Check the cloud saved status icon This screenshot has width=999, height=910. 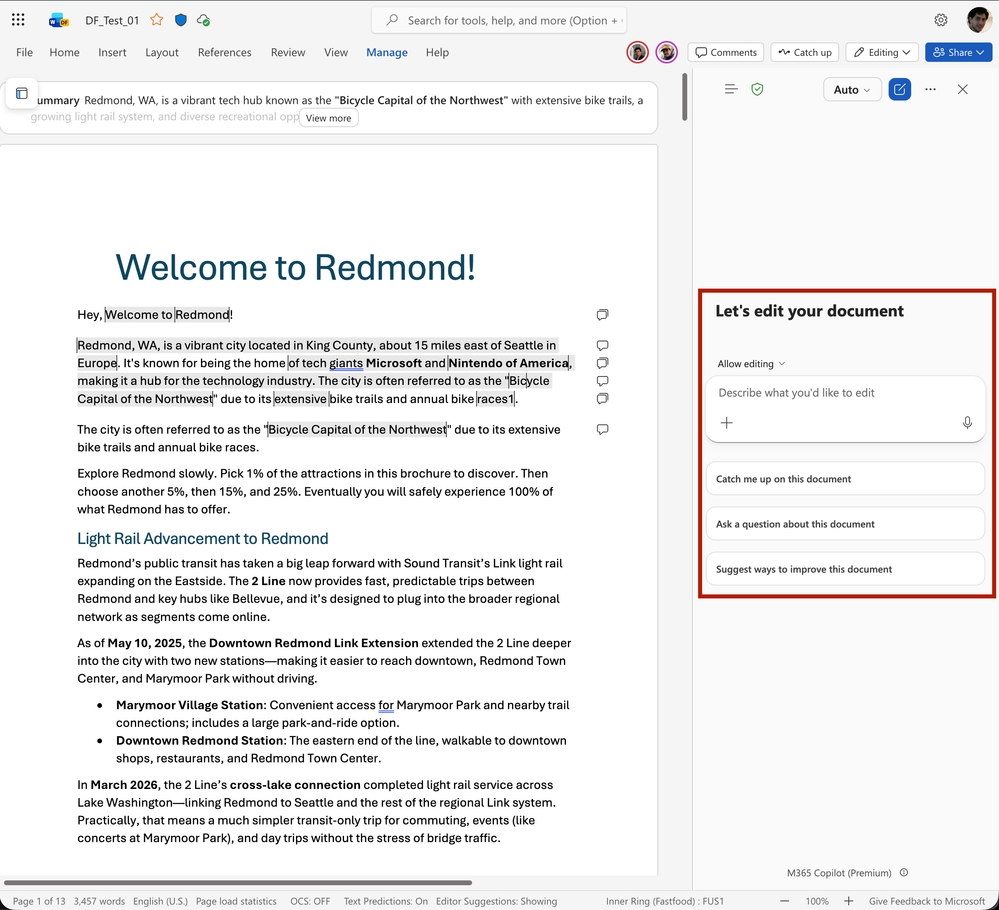click(204, 20)
